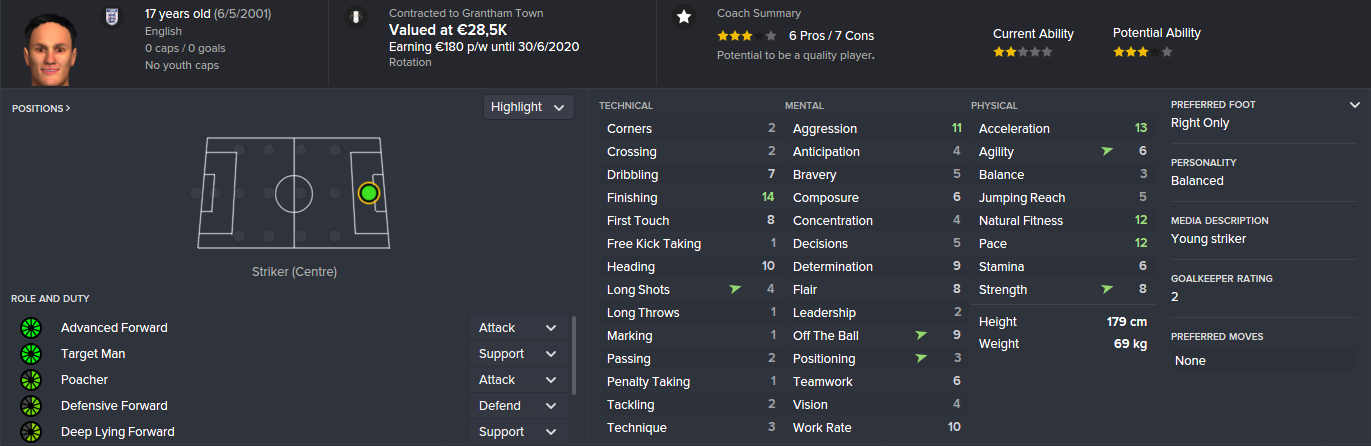
Task: Select the Target Man role suitability icon
Action: (31, 354)
